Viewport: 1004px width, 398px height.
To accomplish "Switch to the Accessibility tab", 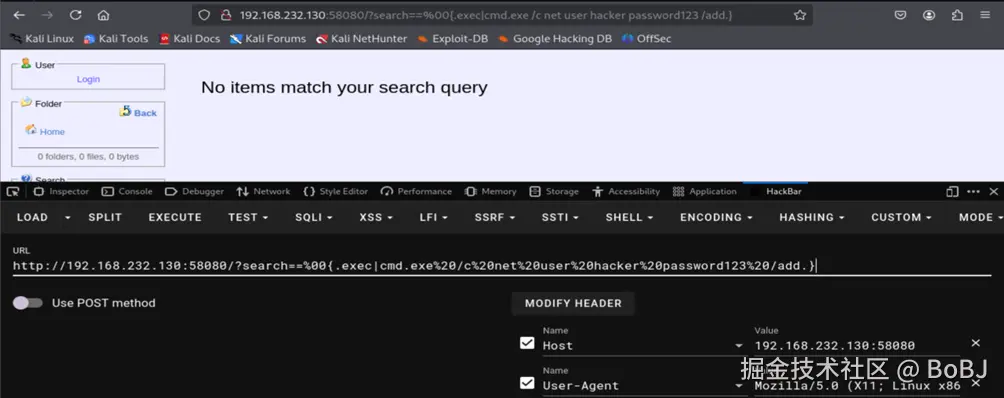I will tap(626, 191).
